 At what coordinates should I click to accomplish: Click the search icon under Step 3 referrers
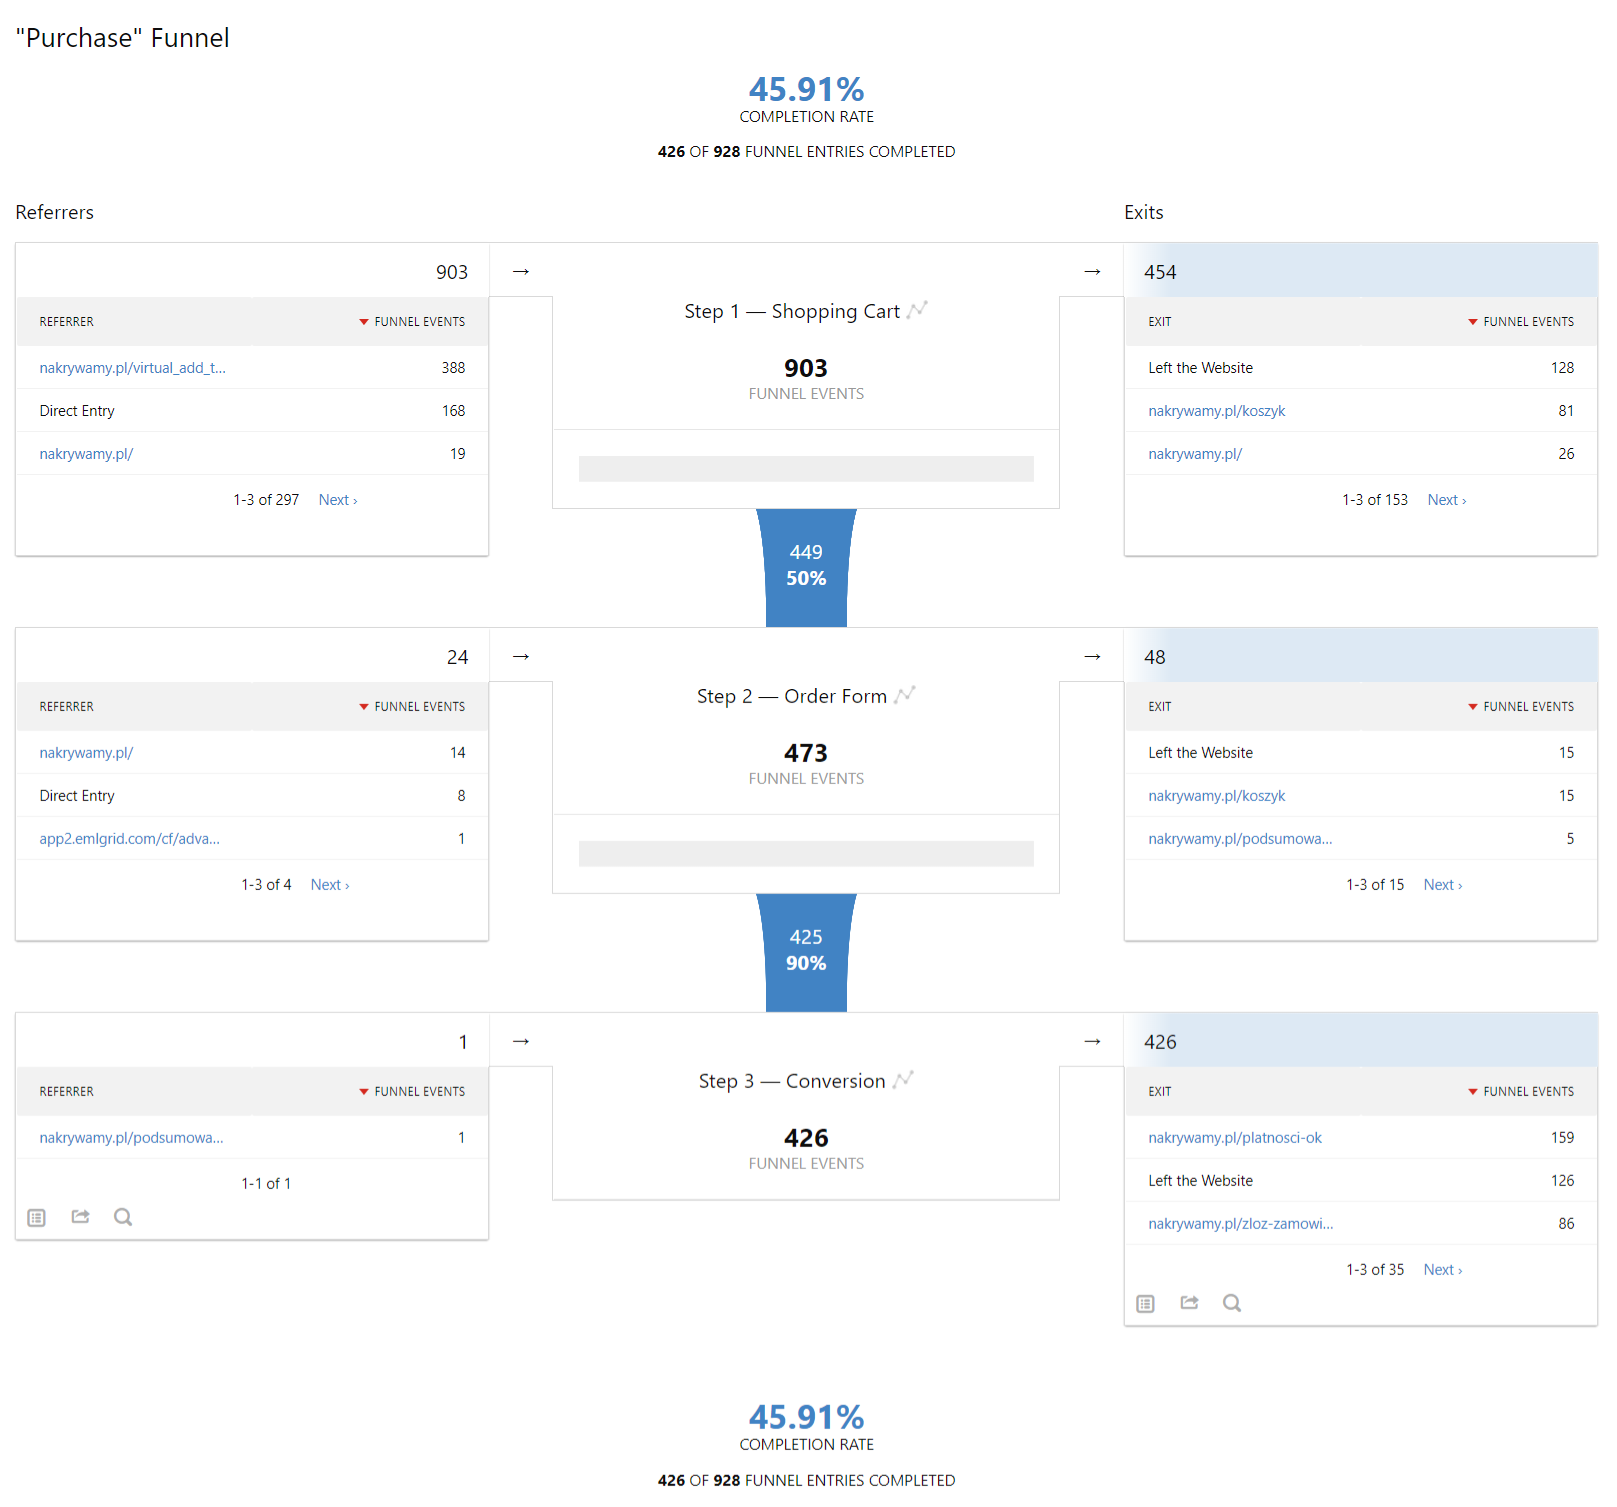coord(123,1217)
